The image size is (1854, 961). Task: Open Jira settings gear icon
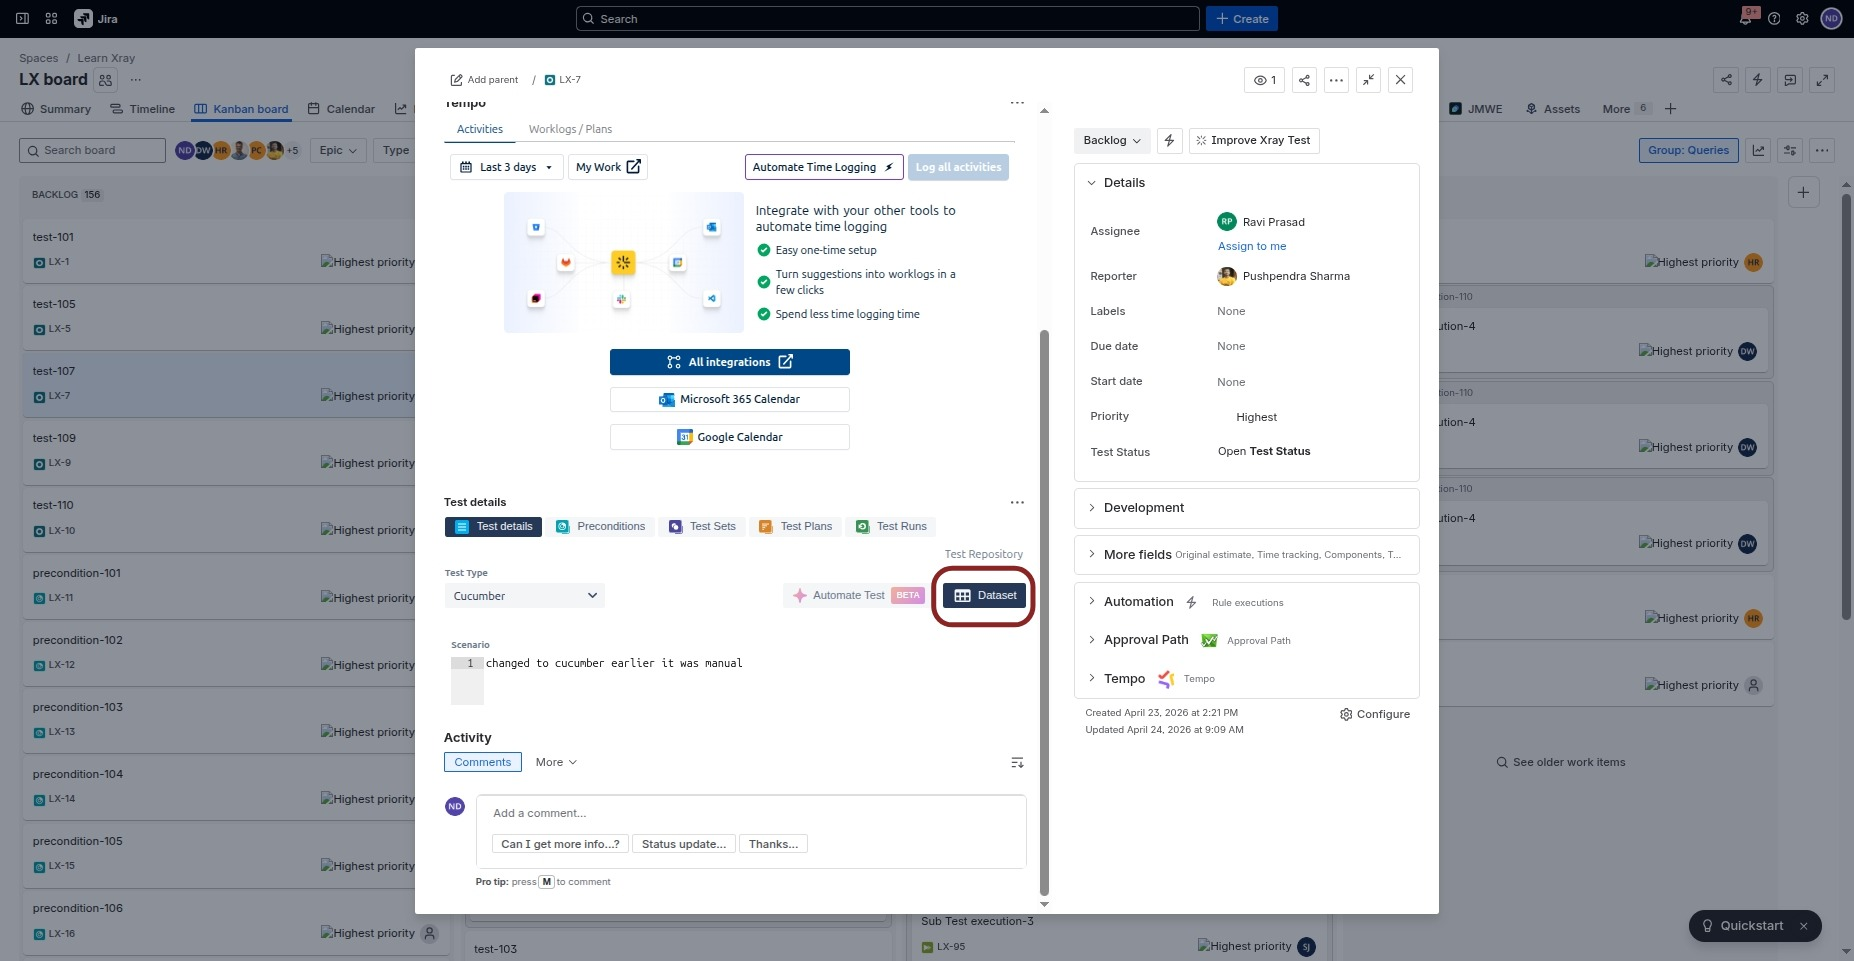coord(1802,19)
